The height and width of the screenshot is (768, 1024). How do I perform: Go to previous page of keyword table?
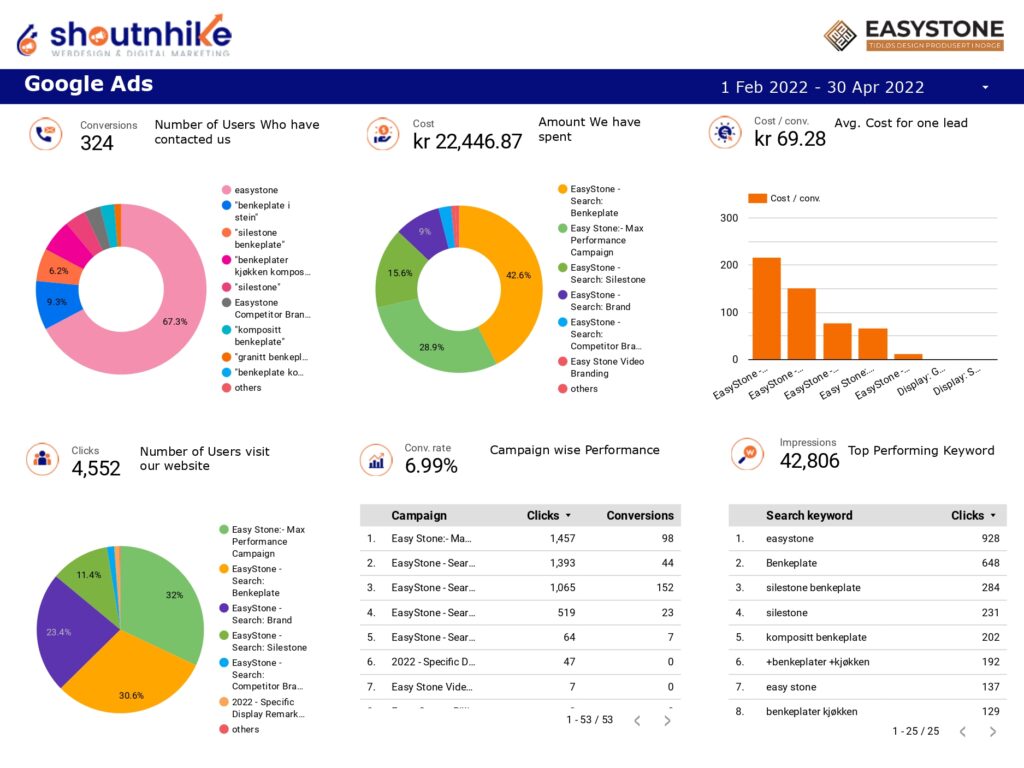tap(962, 732)
